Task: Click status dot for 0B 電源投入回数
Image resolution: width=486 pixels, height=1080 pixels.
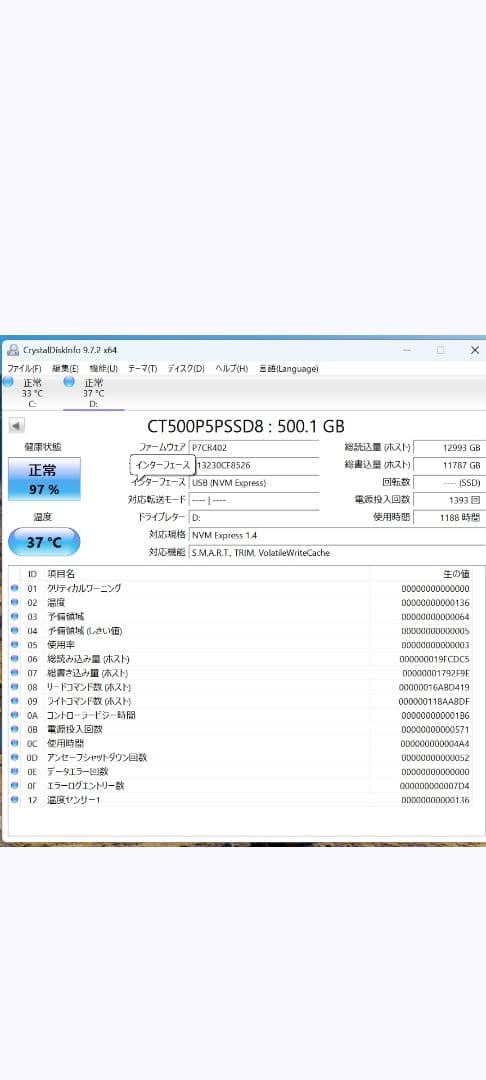Action: coord(15,729)
